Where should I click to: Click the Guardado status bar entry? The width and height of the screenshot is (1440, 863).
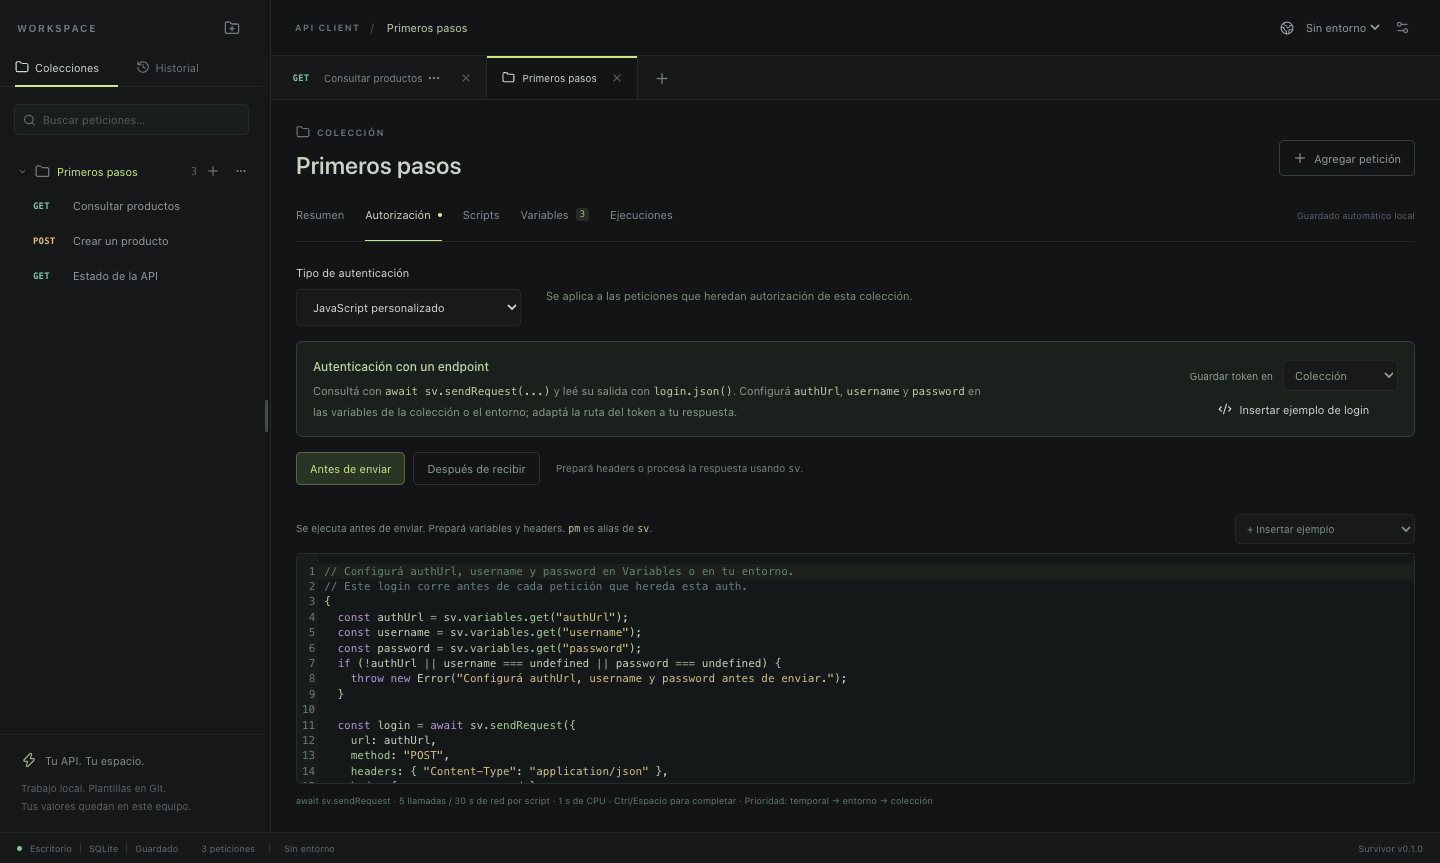pyautogui.click(x=157, y=849)
